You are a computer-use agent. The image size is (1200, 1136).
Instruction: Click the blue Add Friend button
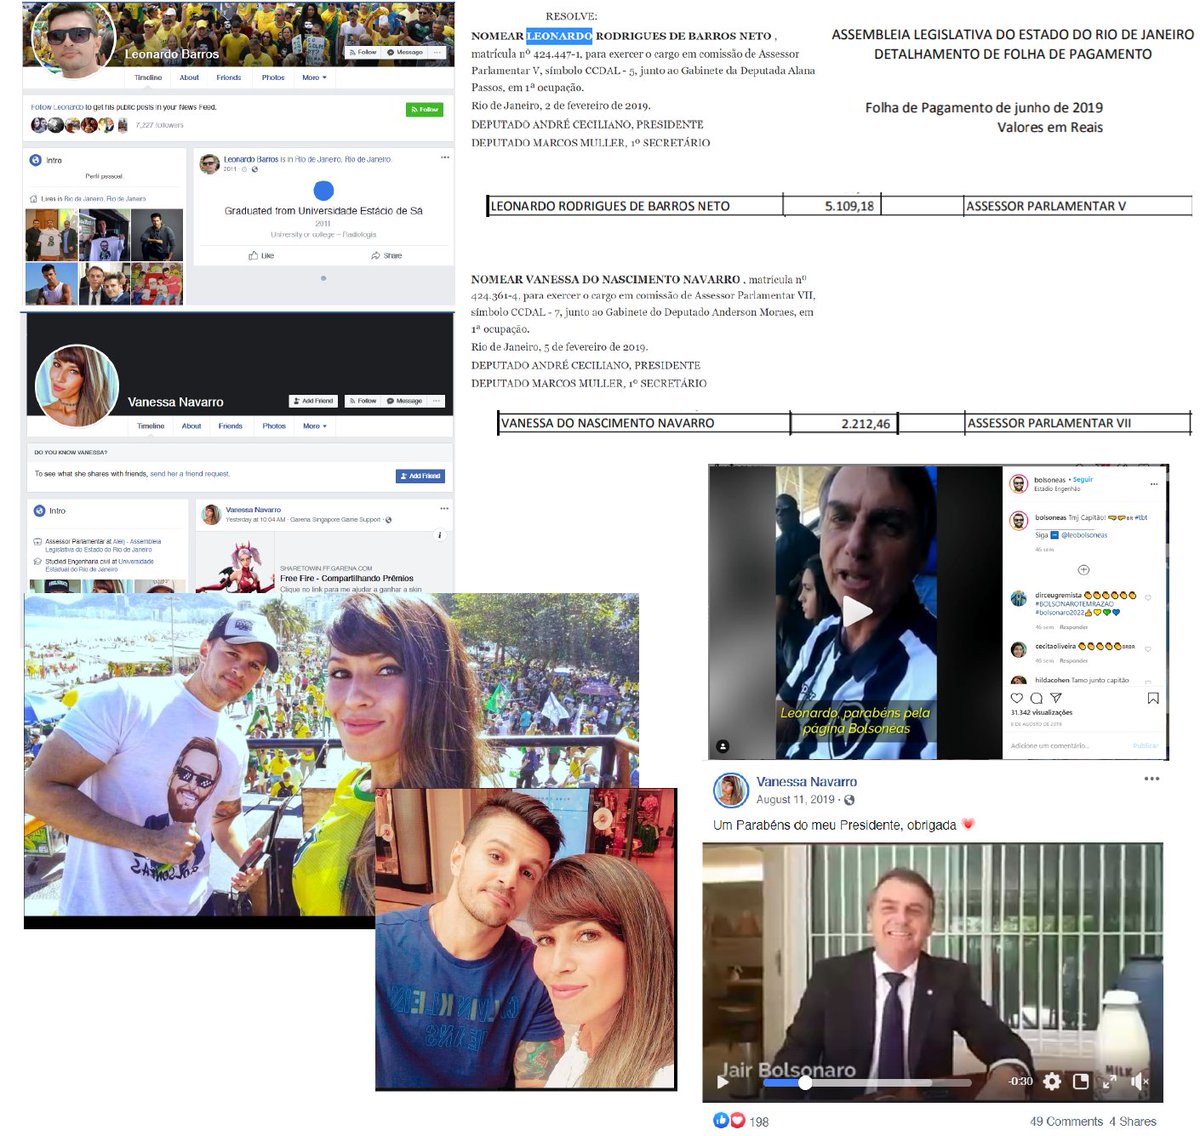[420, 476]
